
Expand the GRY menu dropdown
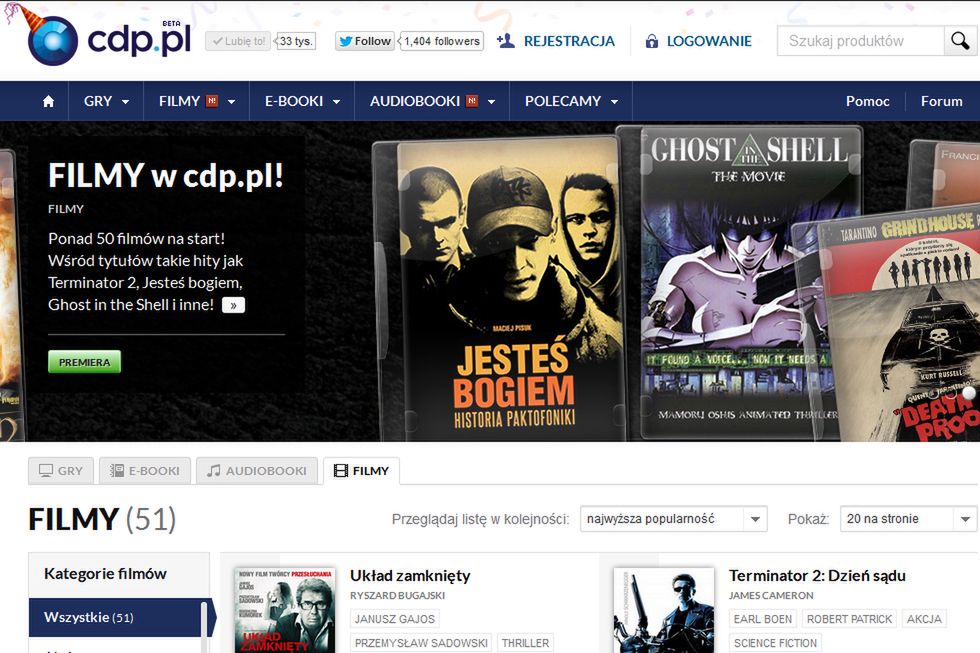[x=106, y=101]
